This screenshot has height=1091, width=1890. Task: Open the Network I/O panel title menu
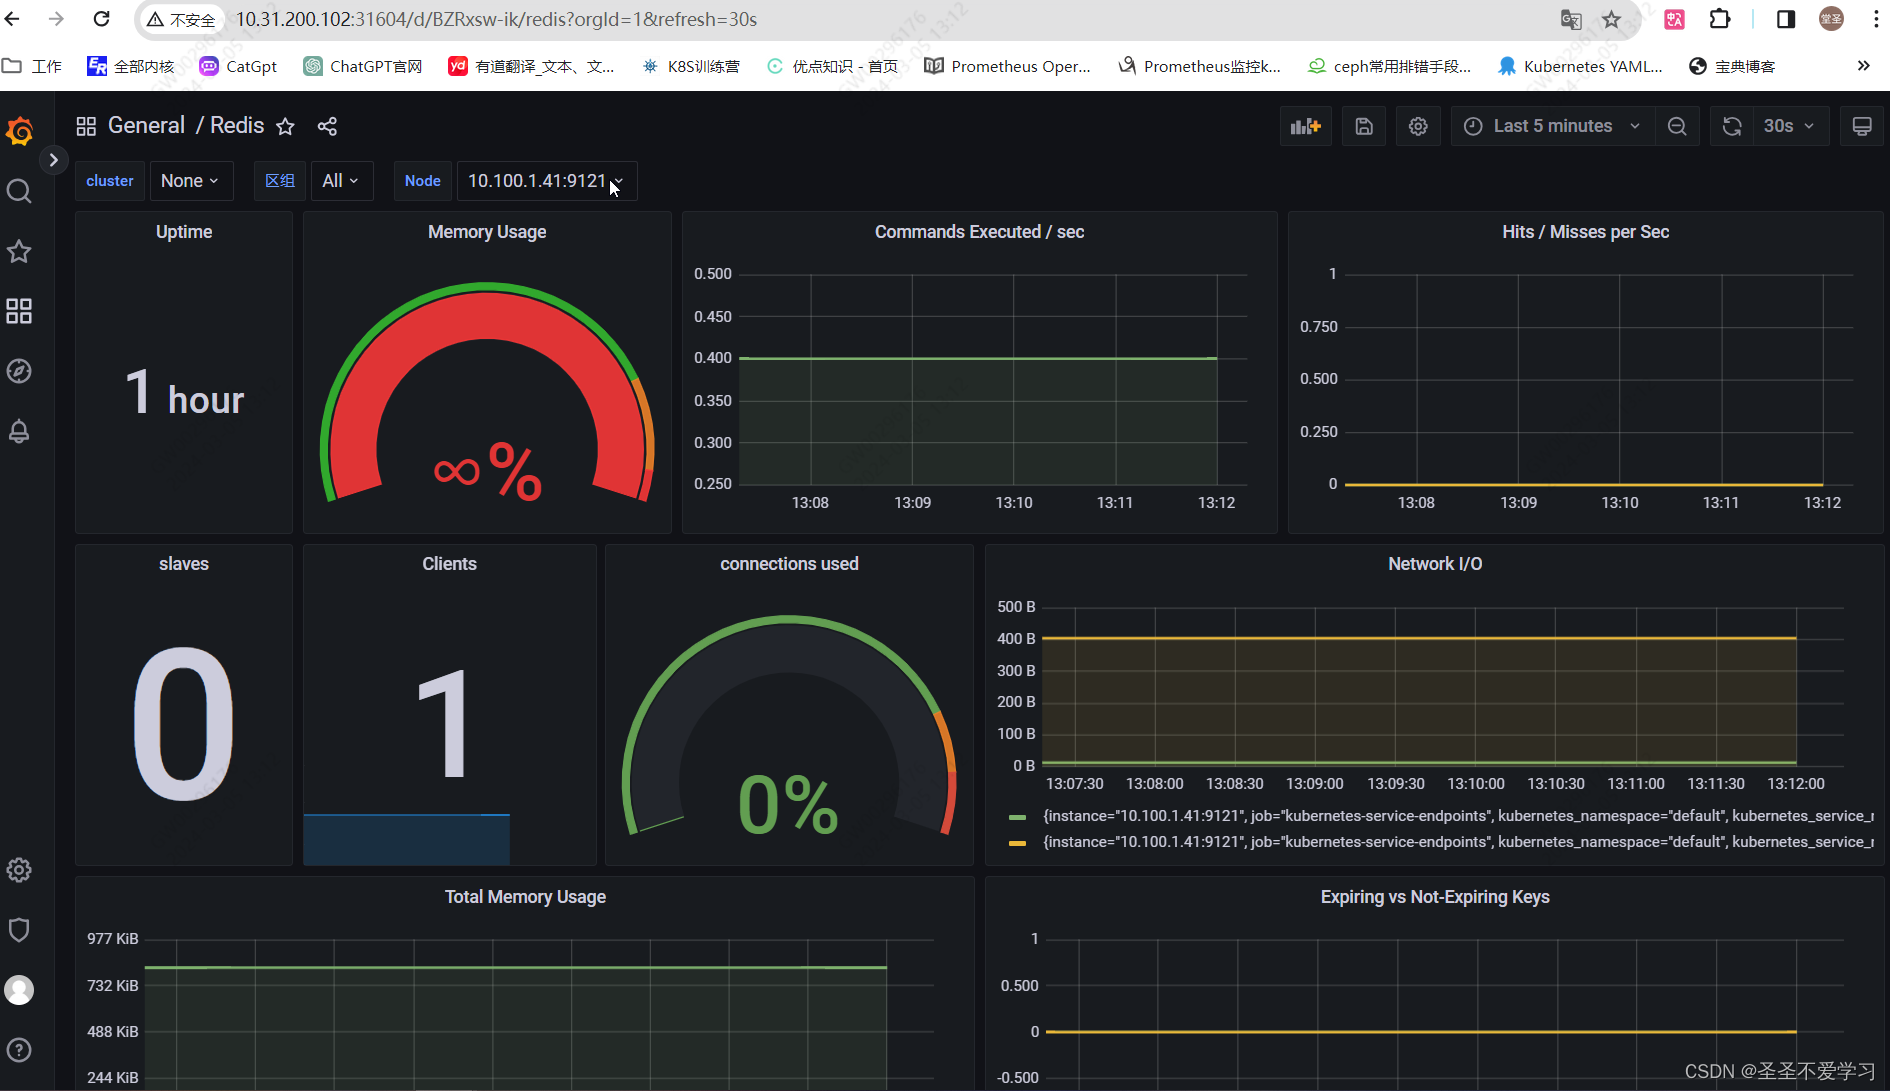click(x=1435, y=564)
